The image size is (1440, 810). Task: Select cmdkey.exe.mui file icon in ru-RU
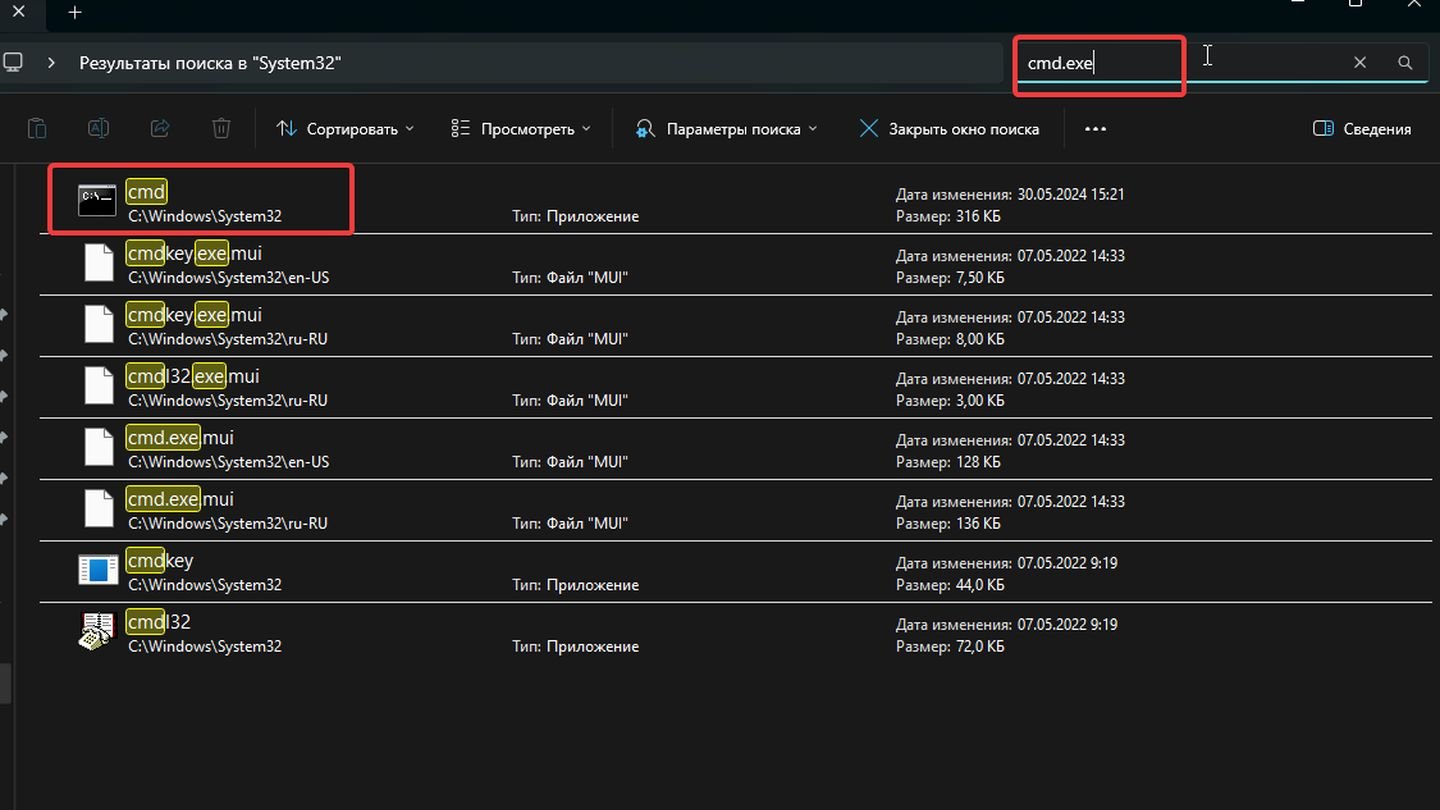[99, 325]
